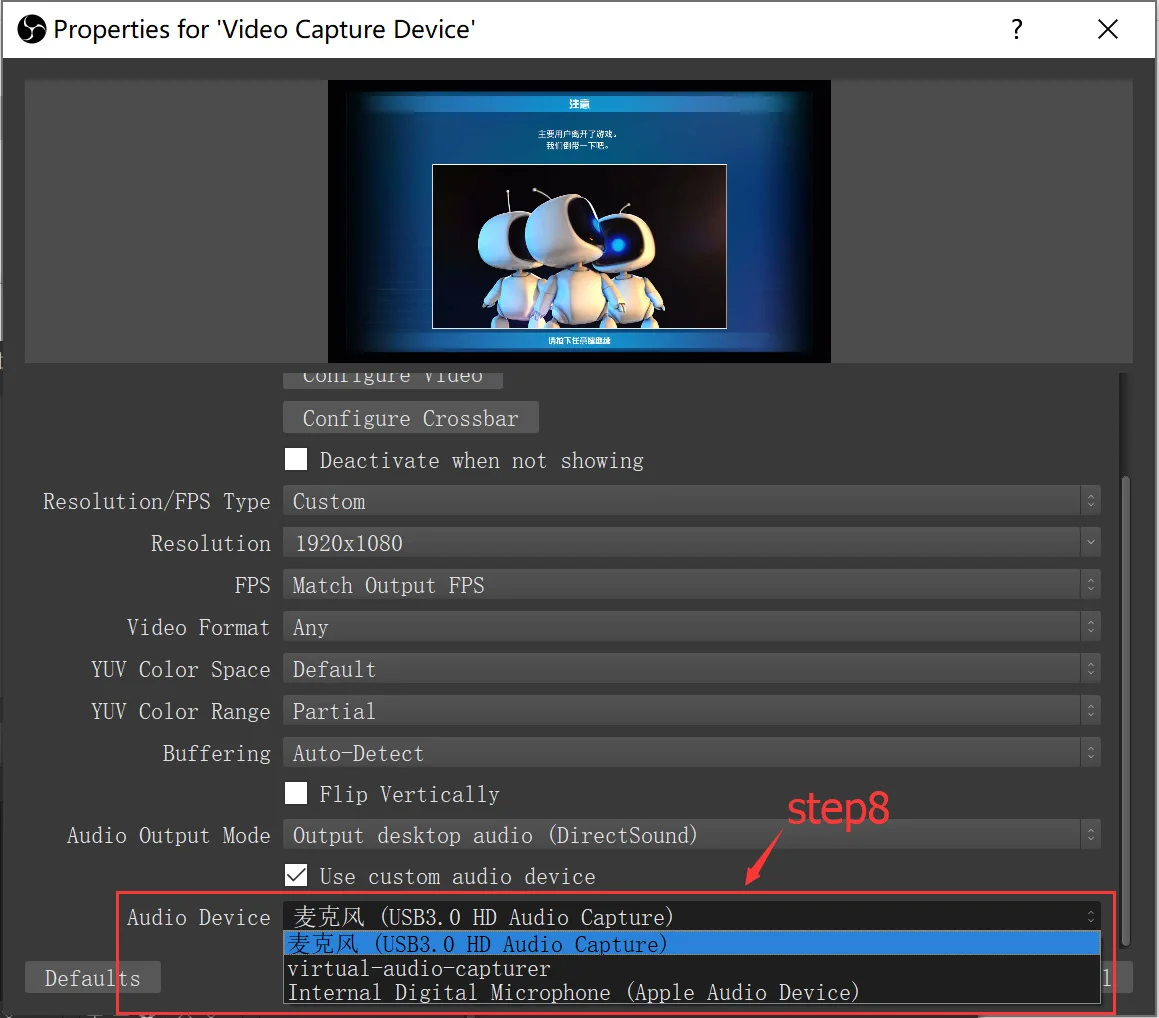Click the Configure Crossbar button
Screen dimensions: 1159x1018
point(411,418)
